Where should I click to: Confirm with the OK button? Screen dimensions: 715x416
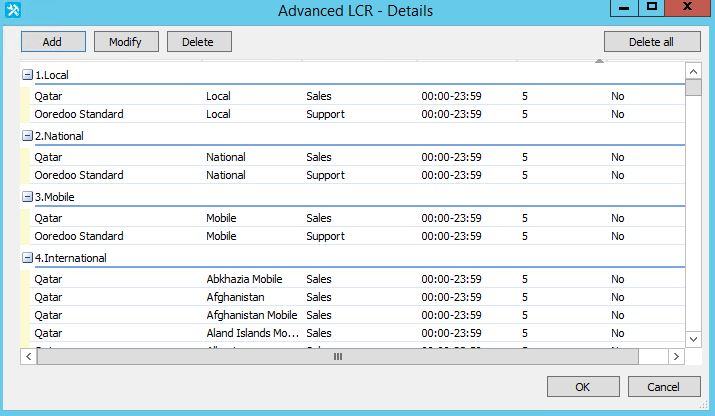coord(582,387)
